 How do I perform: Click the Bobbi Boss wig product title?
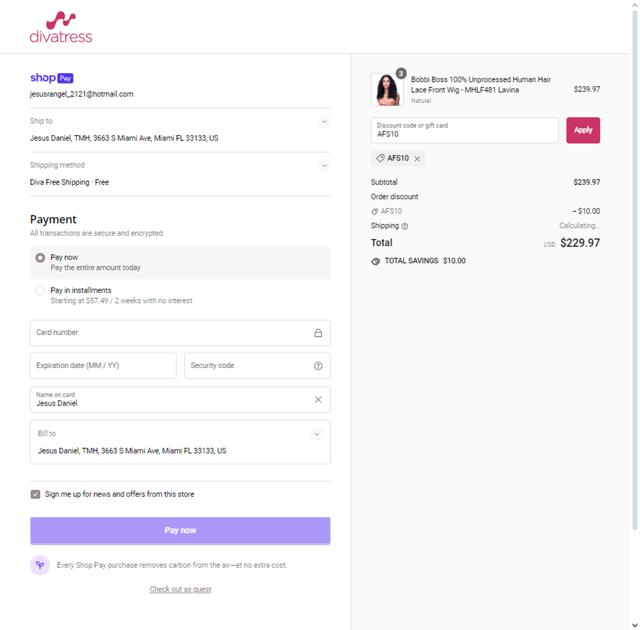(x=481, y=84)
